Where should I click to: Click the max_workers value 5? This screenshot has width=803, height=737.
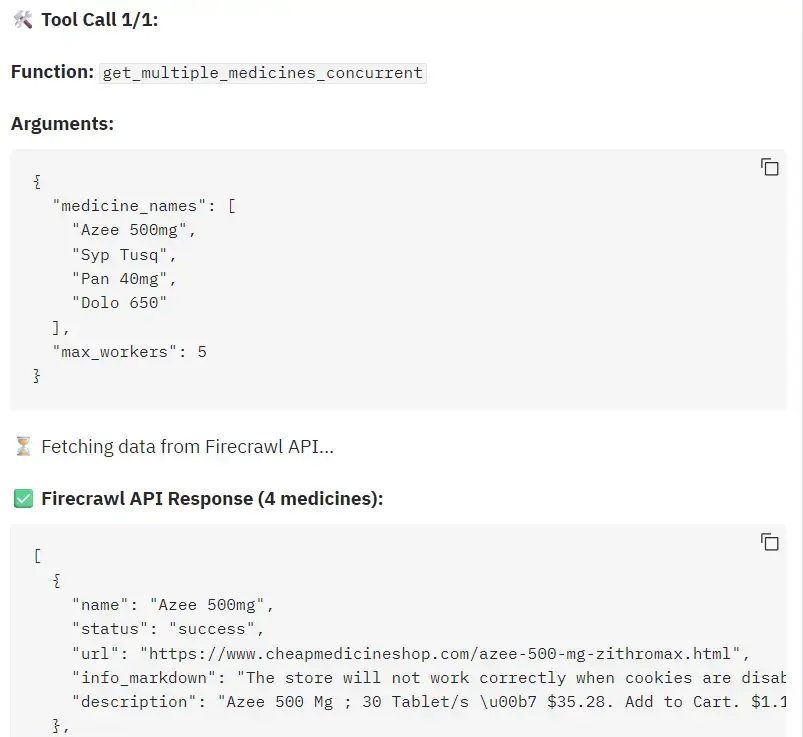[x=202, y=352]
